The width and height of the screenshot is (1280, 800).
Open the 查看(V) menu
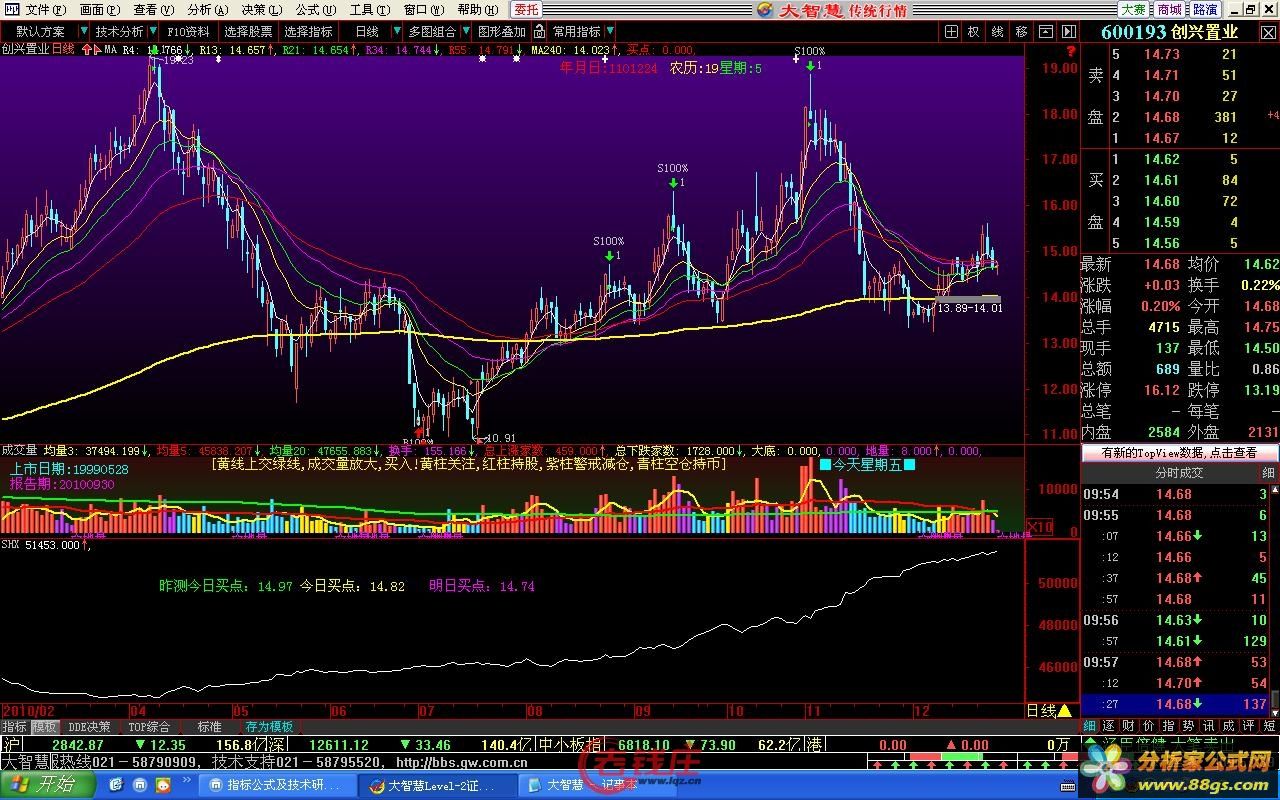pyautogui.click(x=152, y=9)
